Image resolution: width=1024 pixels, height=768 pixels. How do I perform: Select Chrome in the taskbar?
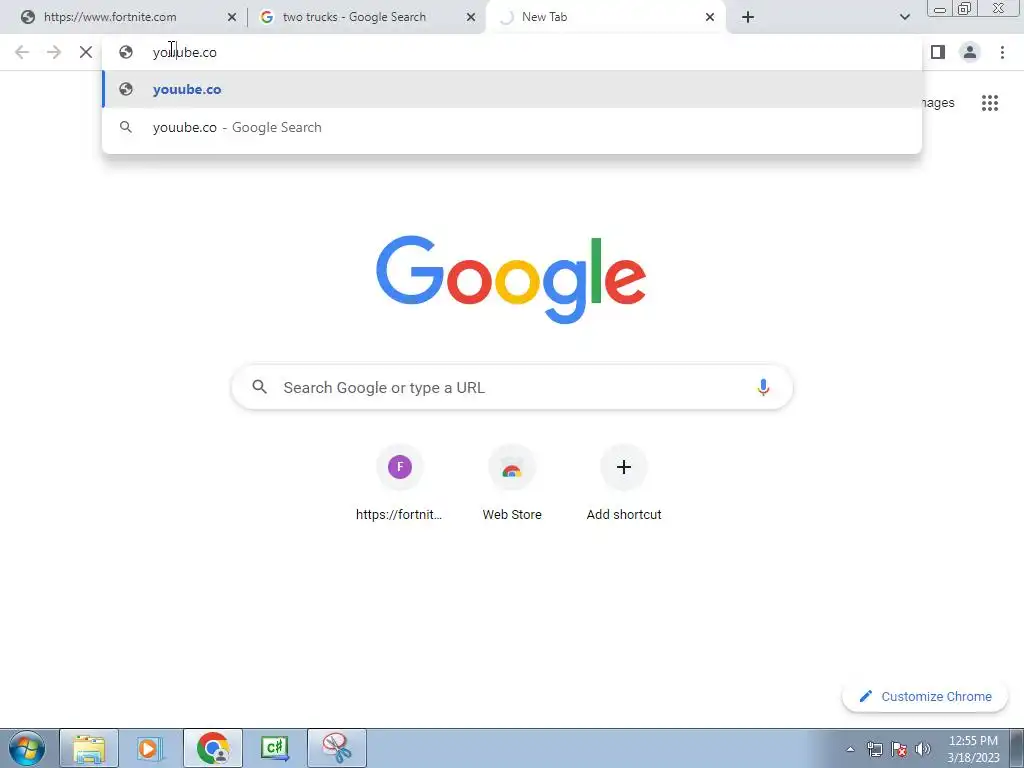213,748
